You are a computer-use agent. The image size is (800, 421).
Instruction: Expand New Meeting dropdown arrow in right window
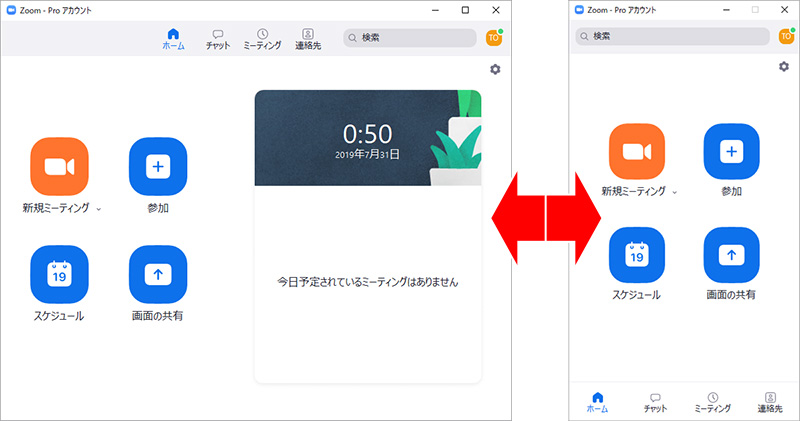click(x=675, y=192)
